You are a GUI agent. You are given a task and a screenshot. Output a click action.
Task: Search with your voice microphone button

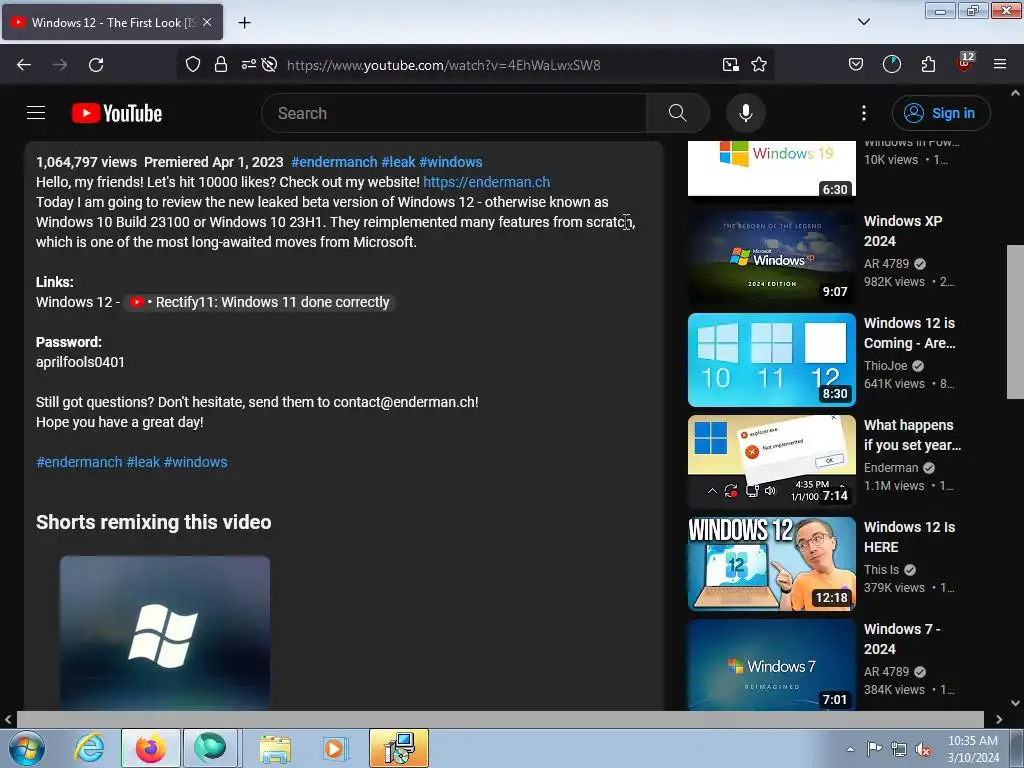click(x=745, y=113)
